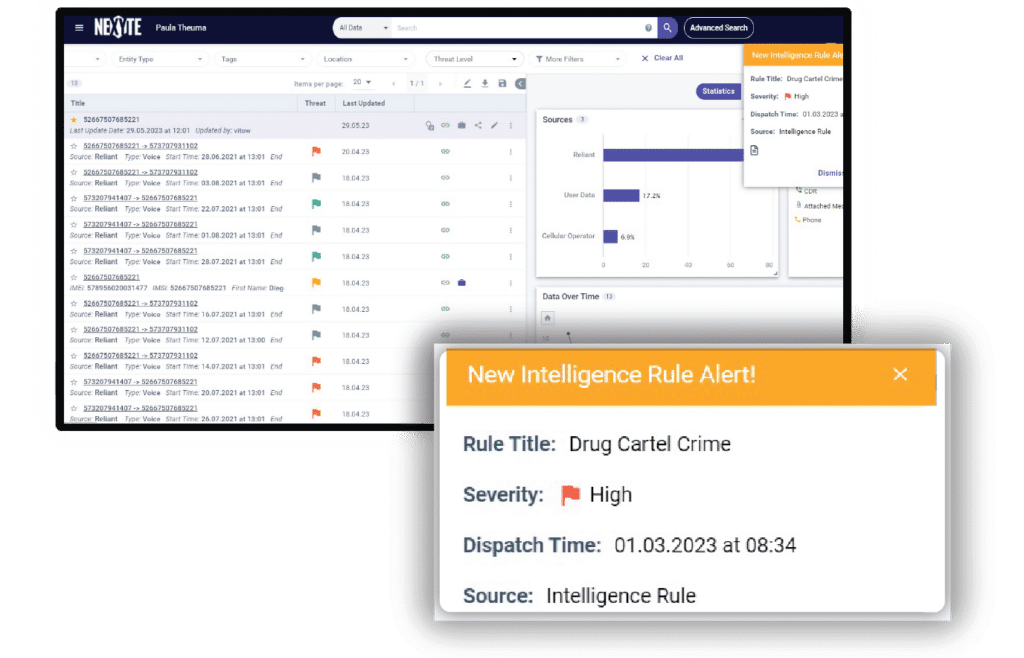The image size is (1024, 658).
Task: Open the main navigation hamburger menu
Action: coord(80,27)
